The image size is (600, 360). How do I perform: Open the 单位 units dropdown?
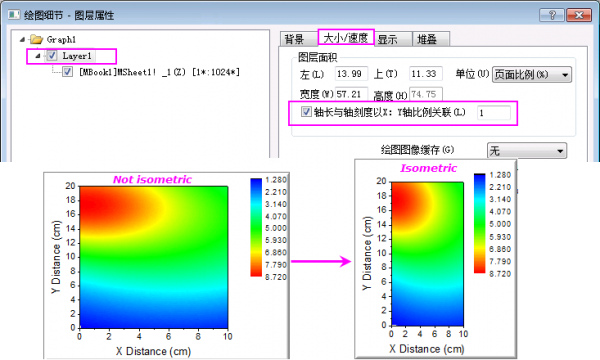click(x=532, y=75)
